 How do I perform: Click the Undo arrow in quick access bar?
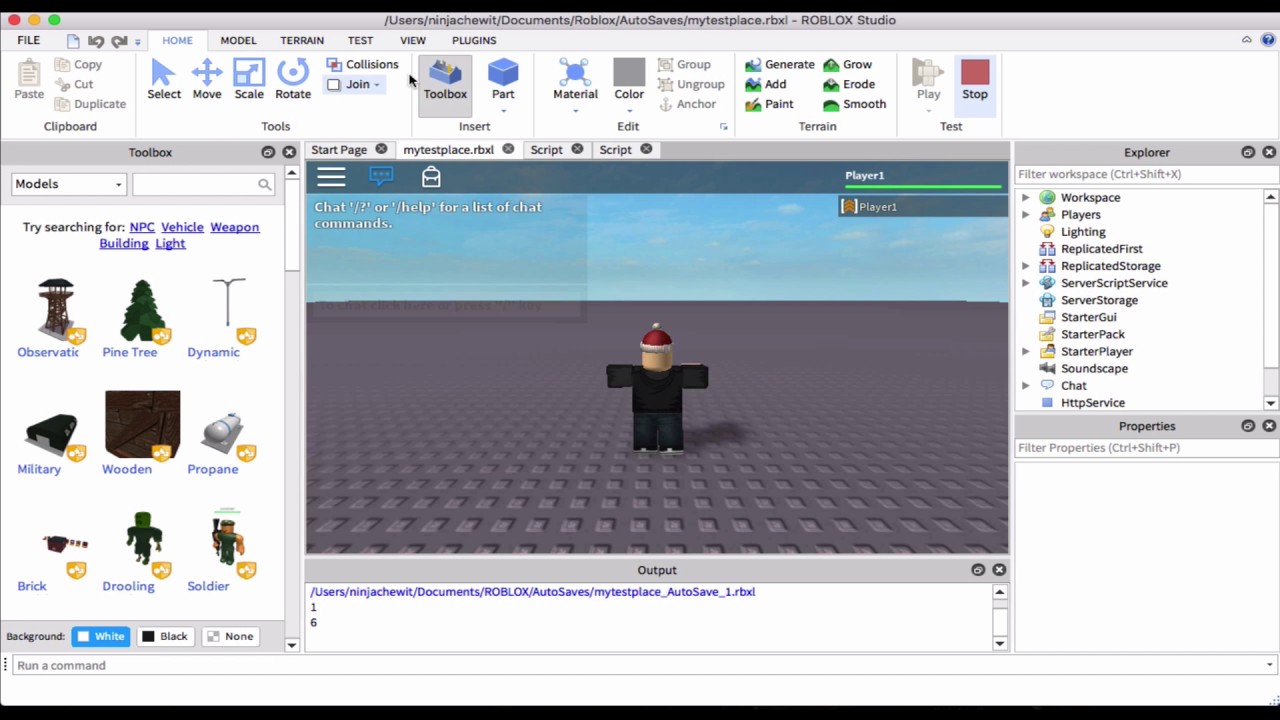coord(96,41)
